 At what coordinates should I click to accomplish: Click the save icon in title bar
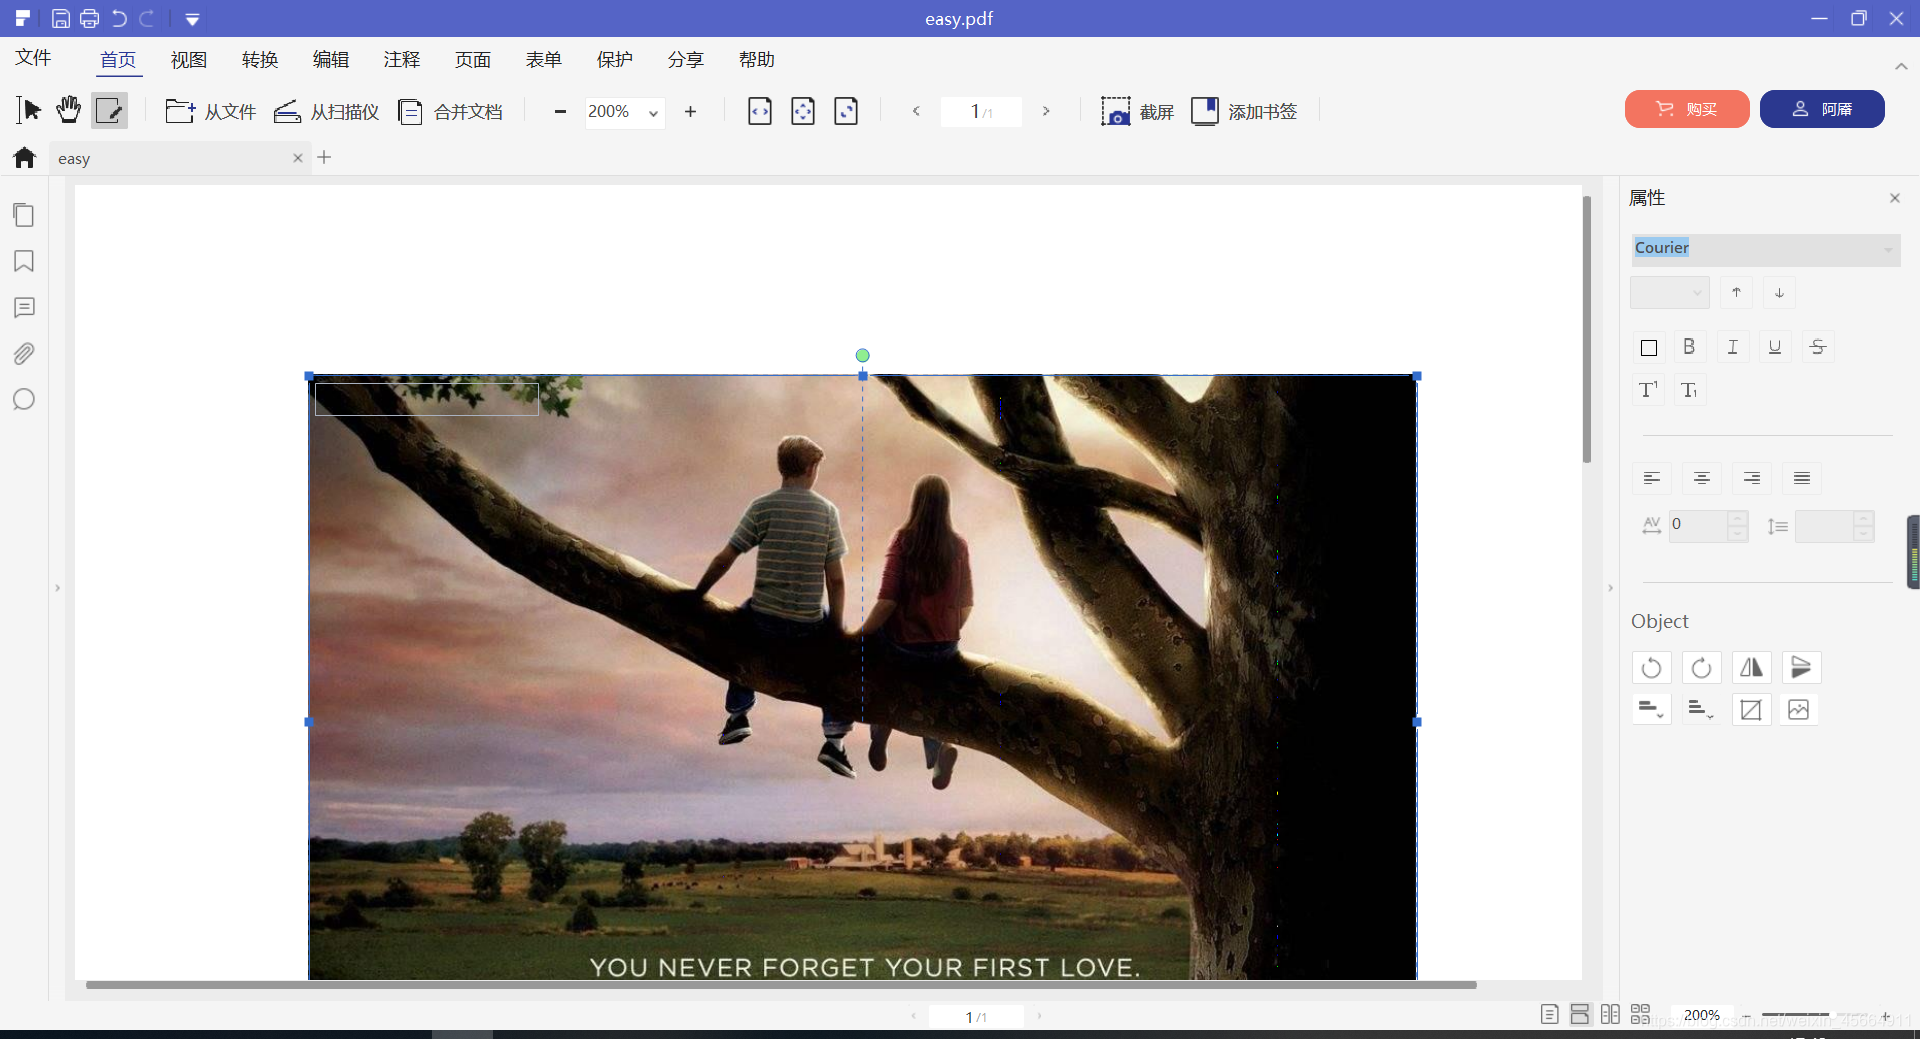(x=60, y=18)
